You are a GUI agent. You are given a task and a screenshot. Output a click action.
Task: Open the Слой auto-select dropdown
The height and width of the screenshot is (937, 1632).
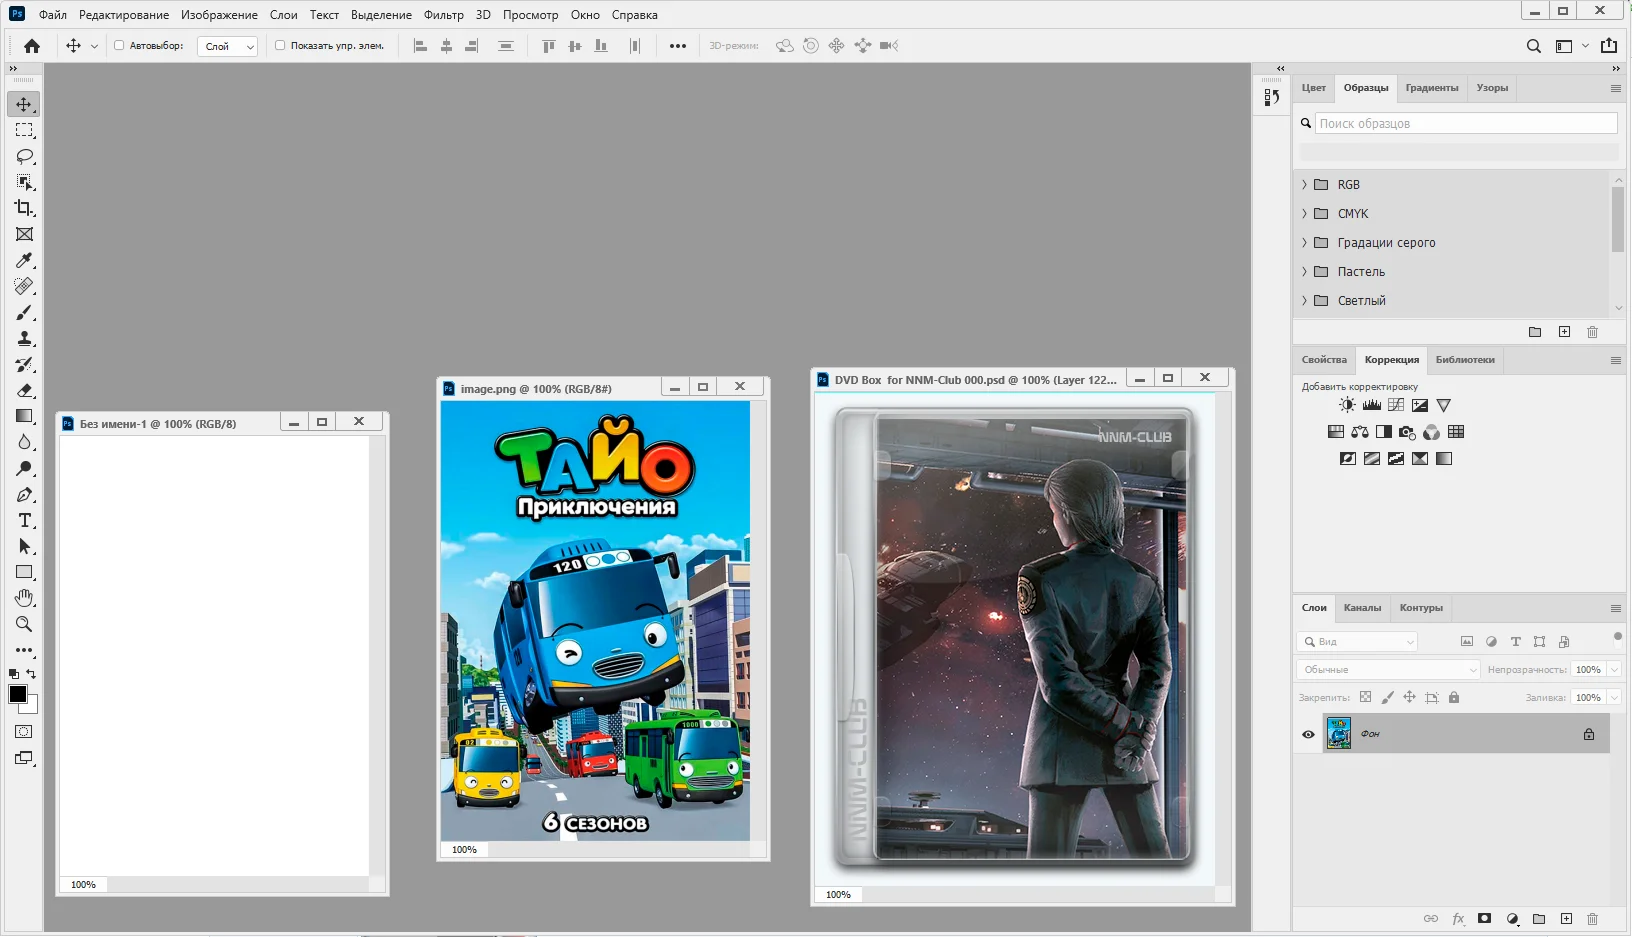tap(228, 46)
